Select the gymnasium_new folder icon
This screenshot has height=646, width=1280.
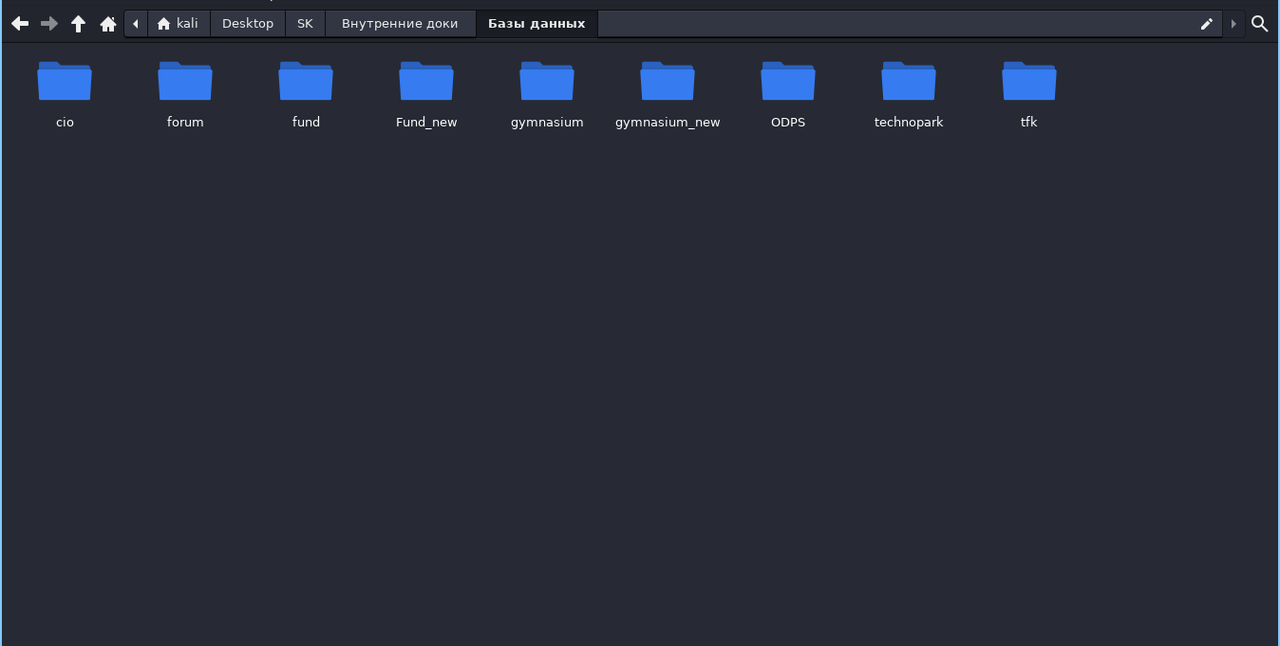point(667,81)
